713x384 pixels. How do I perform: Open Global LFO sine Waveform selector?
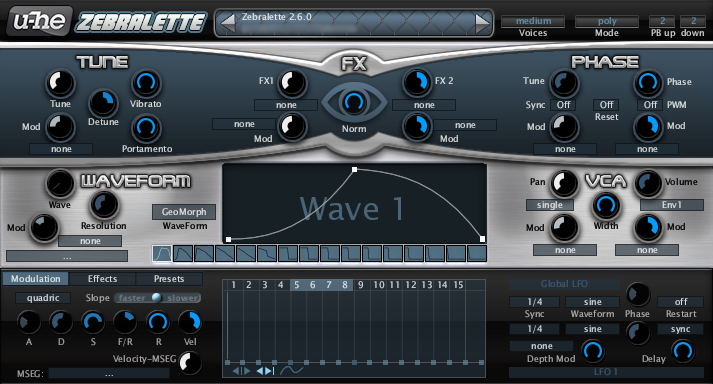592,302
